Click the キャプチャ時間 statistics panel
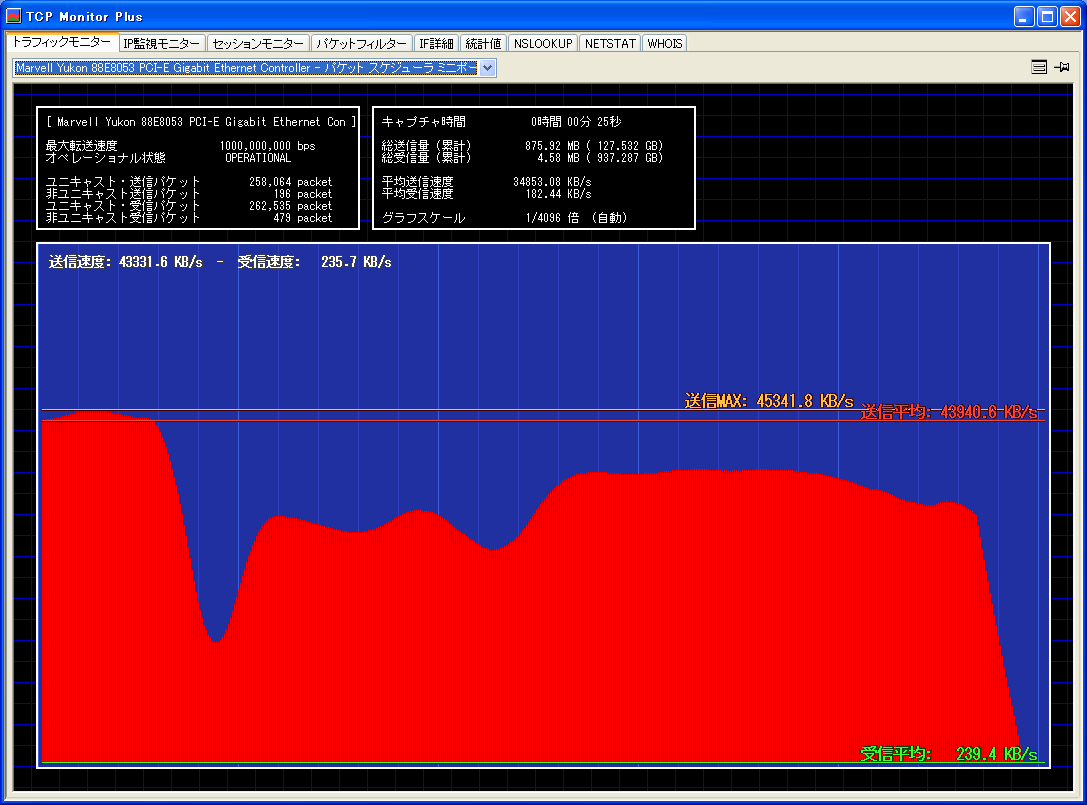1087x805 pixels. (533, 168)
